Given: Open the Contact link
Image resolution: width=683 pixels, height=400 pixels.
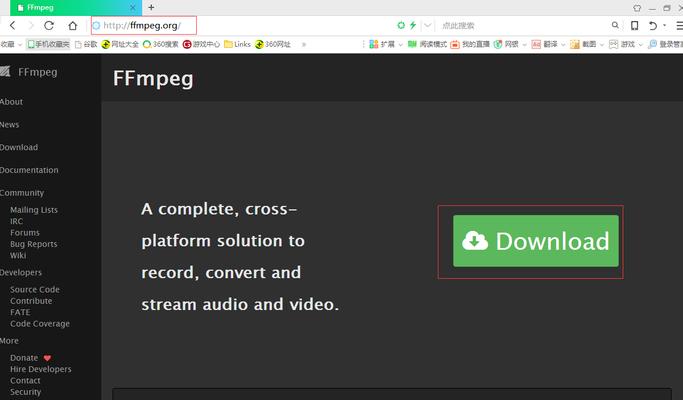Looking at the screenshot, I should pyautogui.click(x=25, y=380).
